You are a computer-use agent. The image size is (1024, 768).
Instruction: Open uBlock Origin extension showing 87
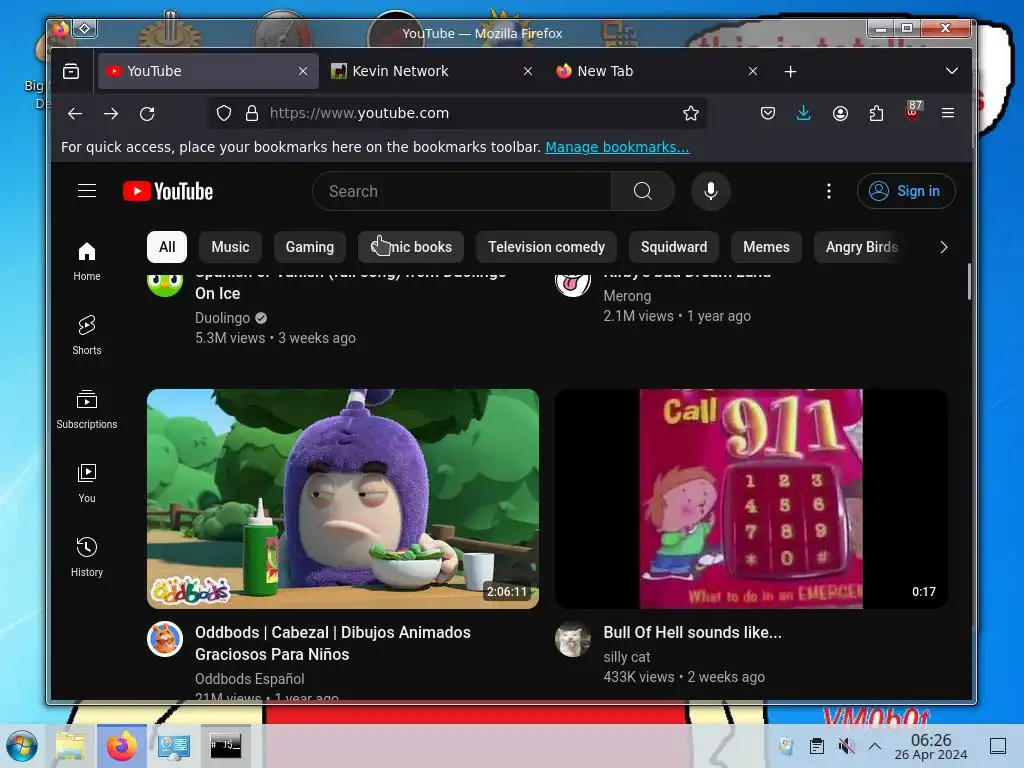coord(913,112)
